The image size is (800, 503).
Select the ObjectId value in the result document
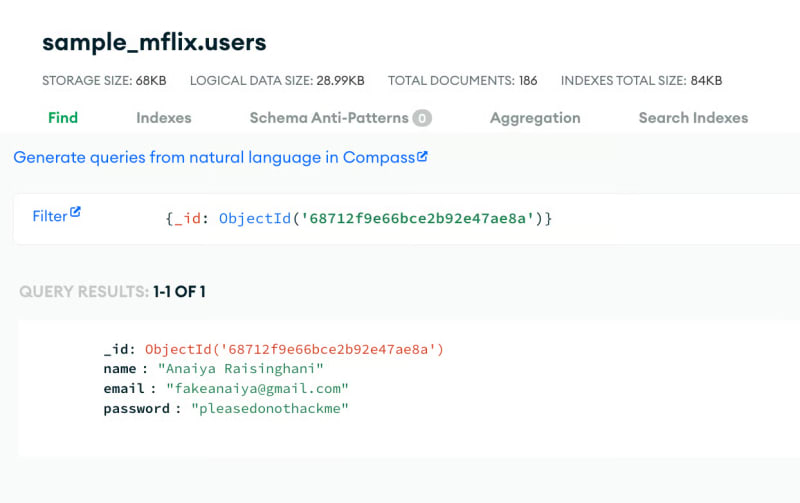[294, 349]
